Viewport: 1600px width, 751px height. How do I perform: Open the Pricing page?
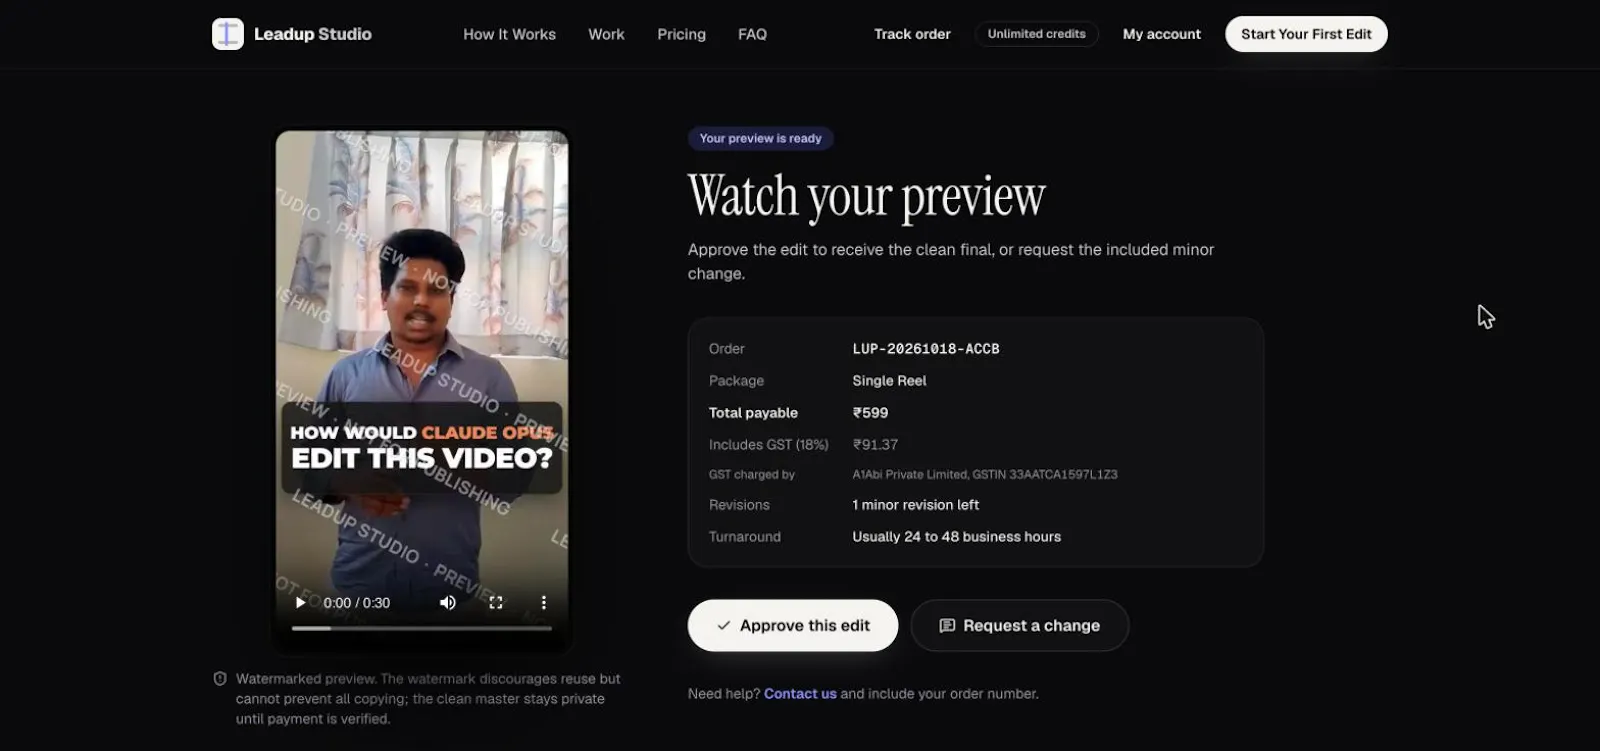pyautogui.click(x=681, y=34)
